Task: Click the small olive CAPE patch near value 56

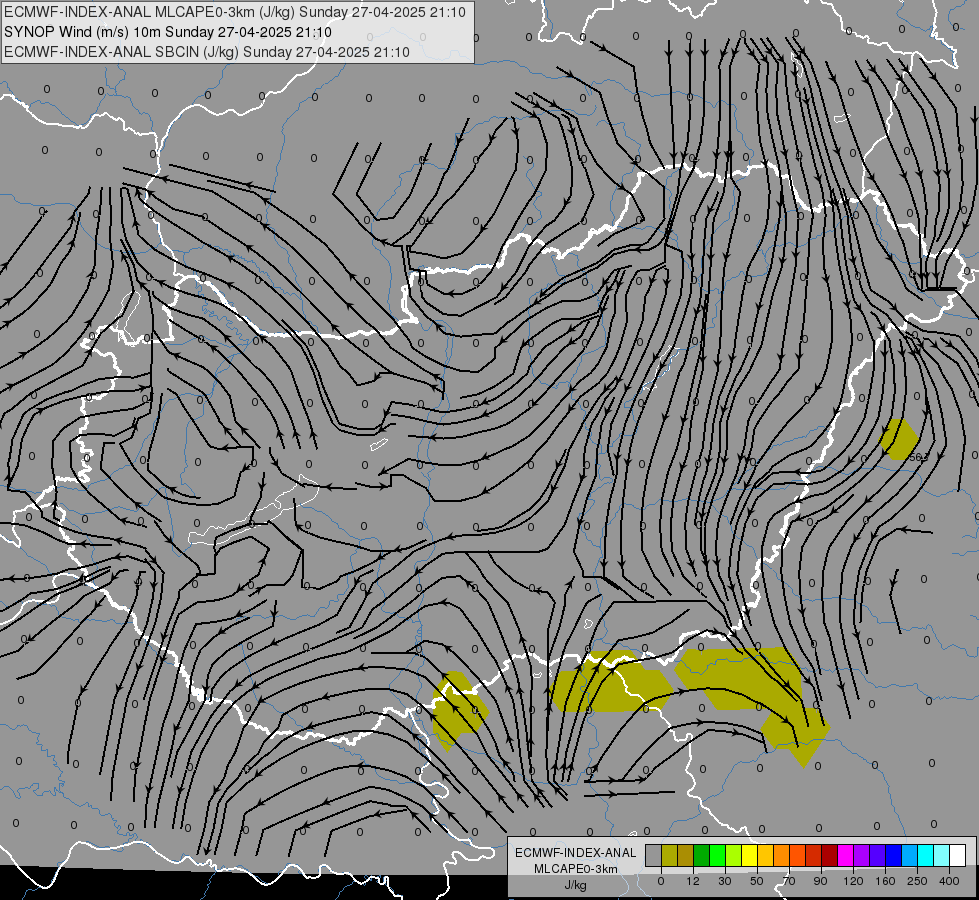Action: coord(898,440)
